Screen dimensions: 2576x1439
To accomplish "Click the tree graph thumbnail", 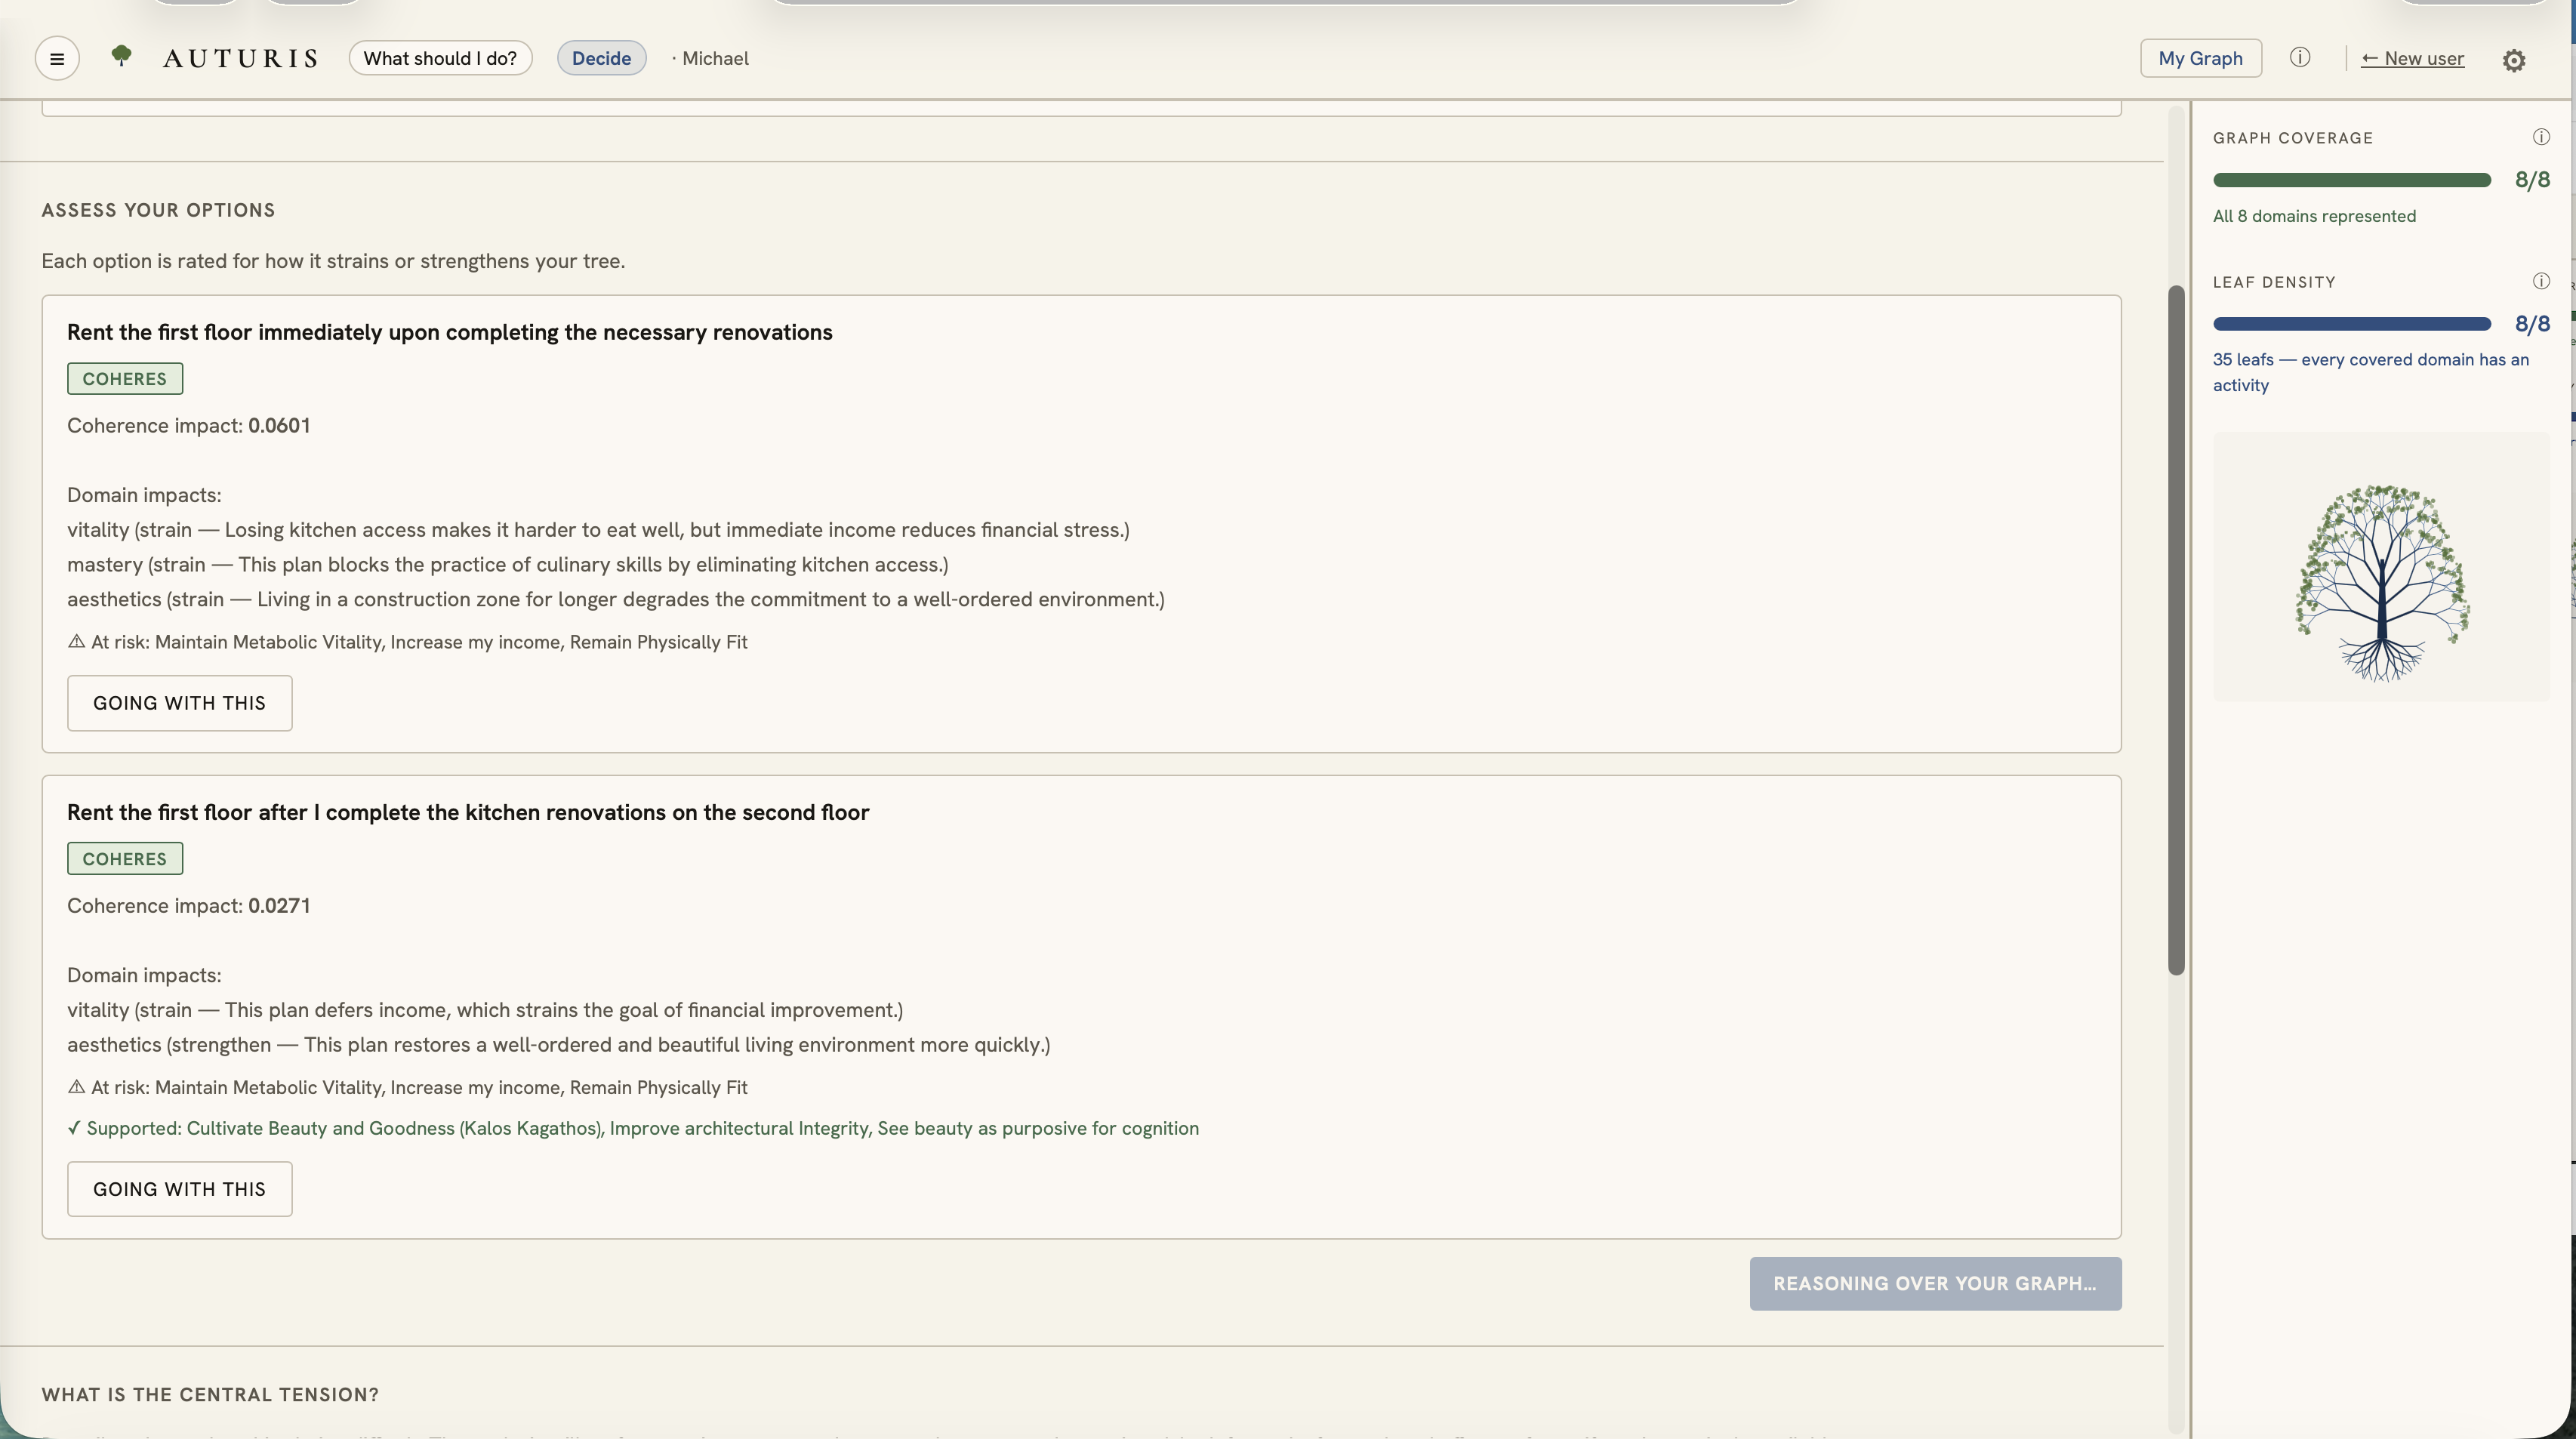I will pos(2381,566).
